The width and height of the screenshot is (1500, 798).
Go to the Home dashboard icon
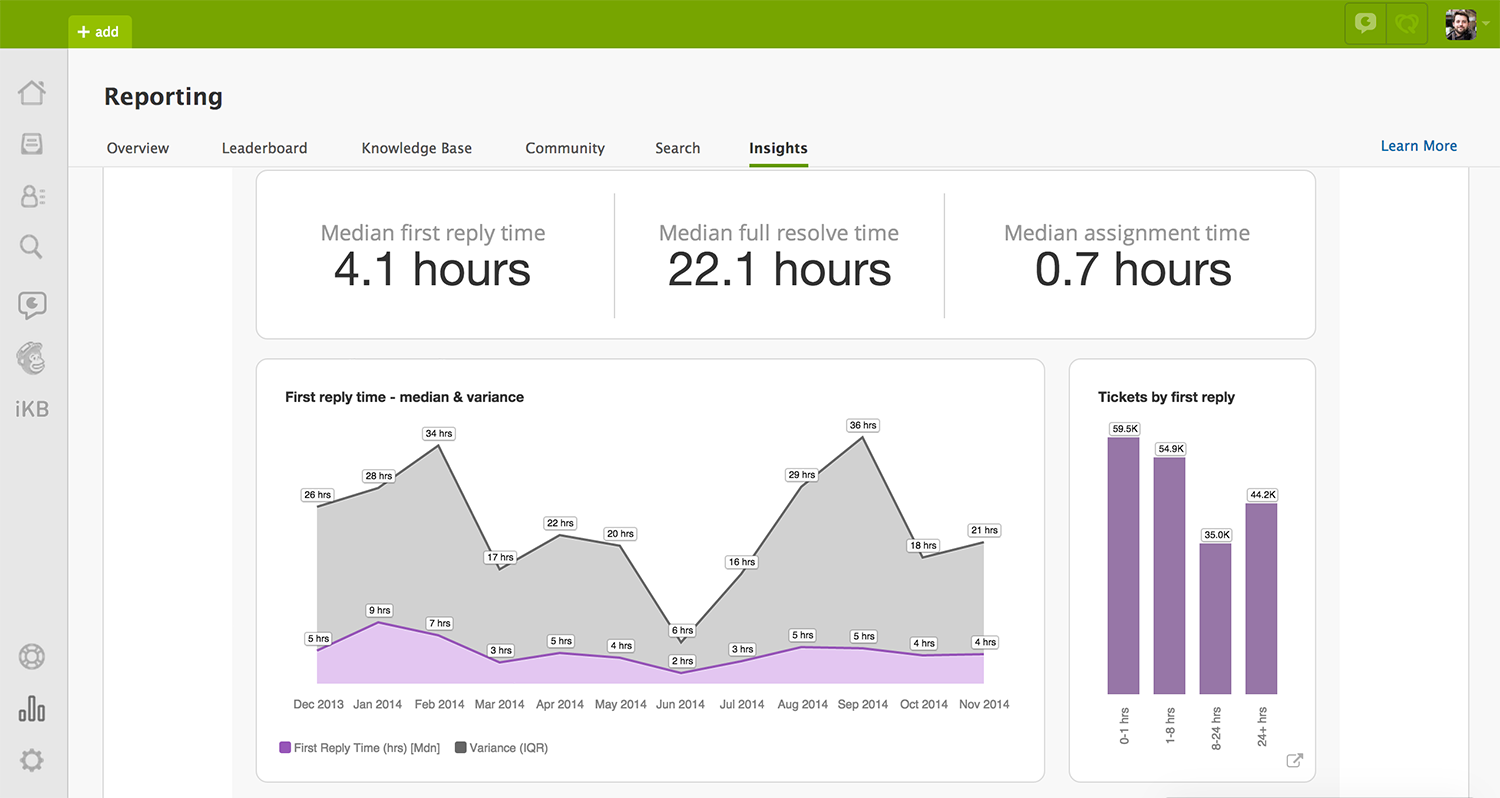(32, 93)
